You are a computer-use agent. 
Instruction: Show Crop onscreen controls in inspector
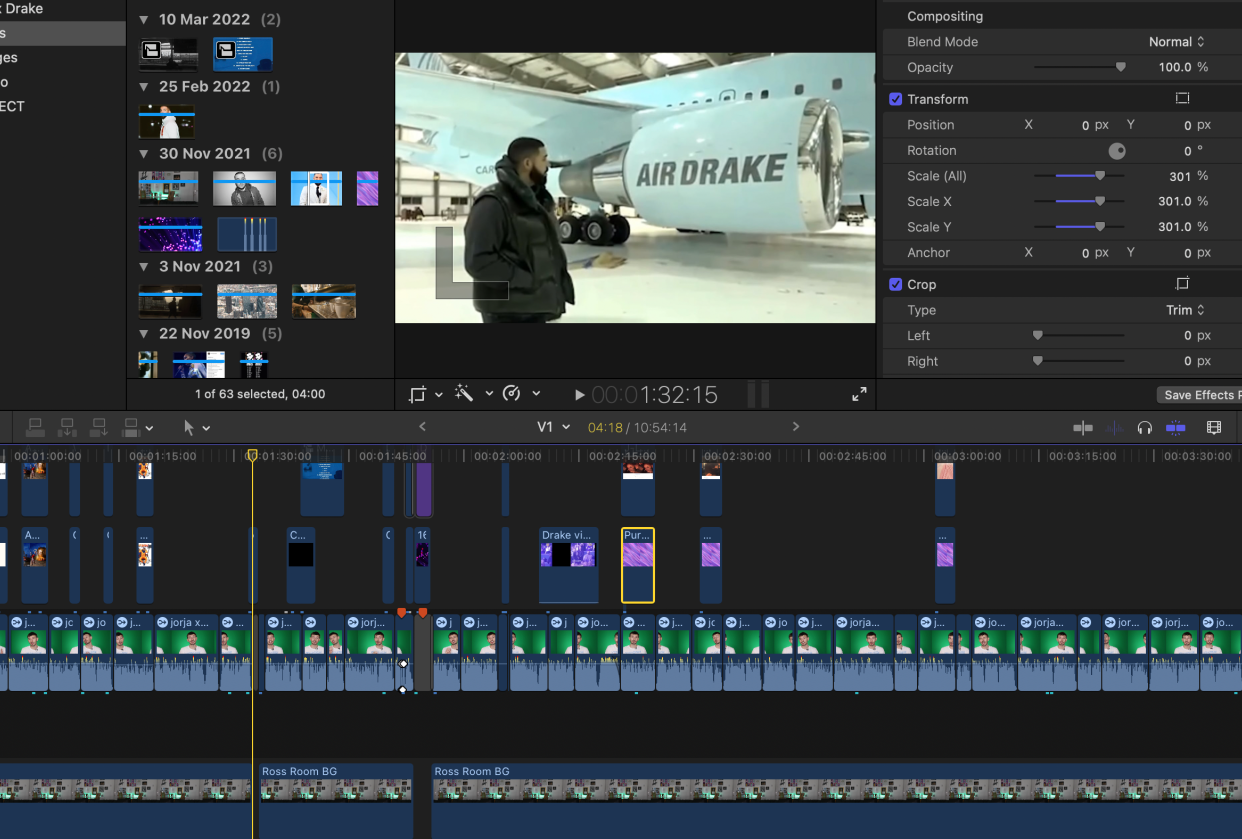pyautogui.click(x=1182, y=284)
